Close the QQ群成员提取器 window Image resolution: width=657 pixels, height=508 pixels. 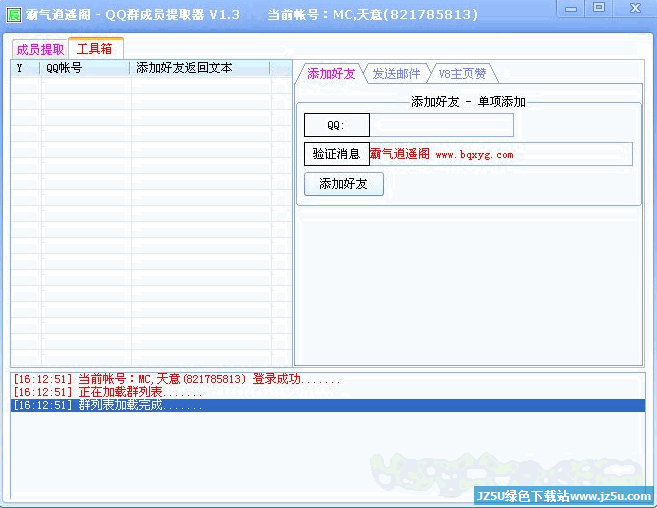point(635,8)
